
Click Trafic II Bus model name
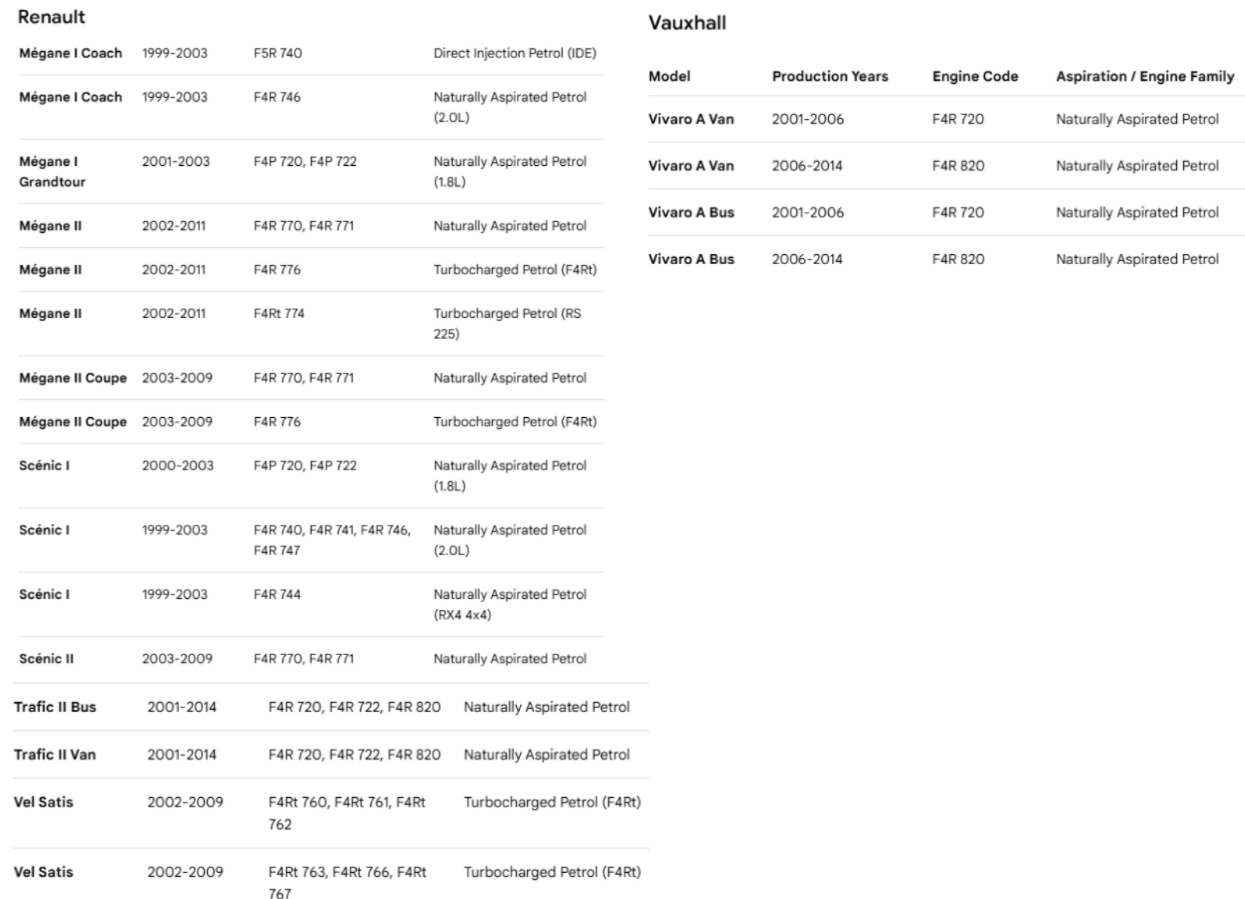click(x=55, y=707)
